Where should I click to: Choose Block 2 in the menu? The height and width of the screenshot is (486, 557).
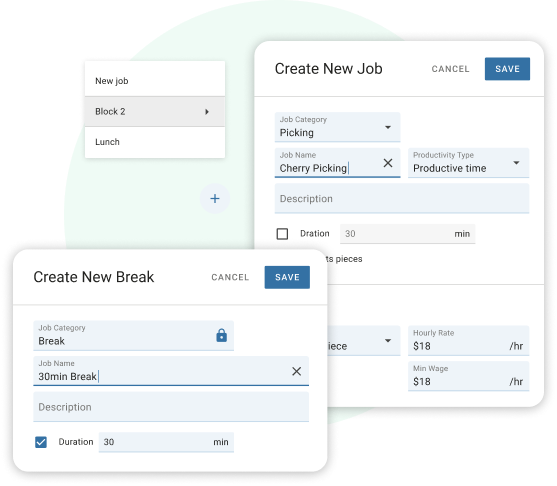coord(155,111)
